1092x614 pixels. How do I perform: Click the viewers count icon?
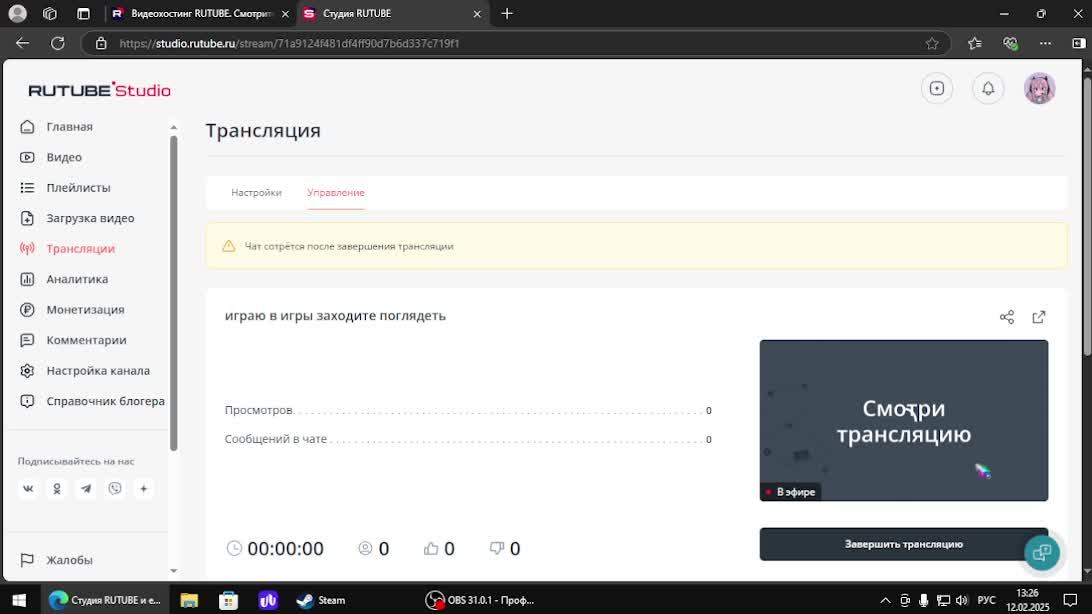click(x=365, y=549)
